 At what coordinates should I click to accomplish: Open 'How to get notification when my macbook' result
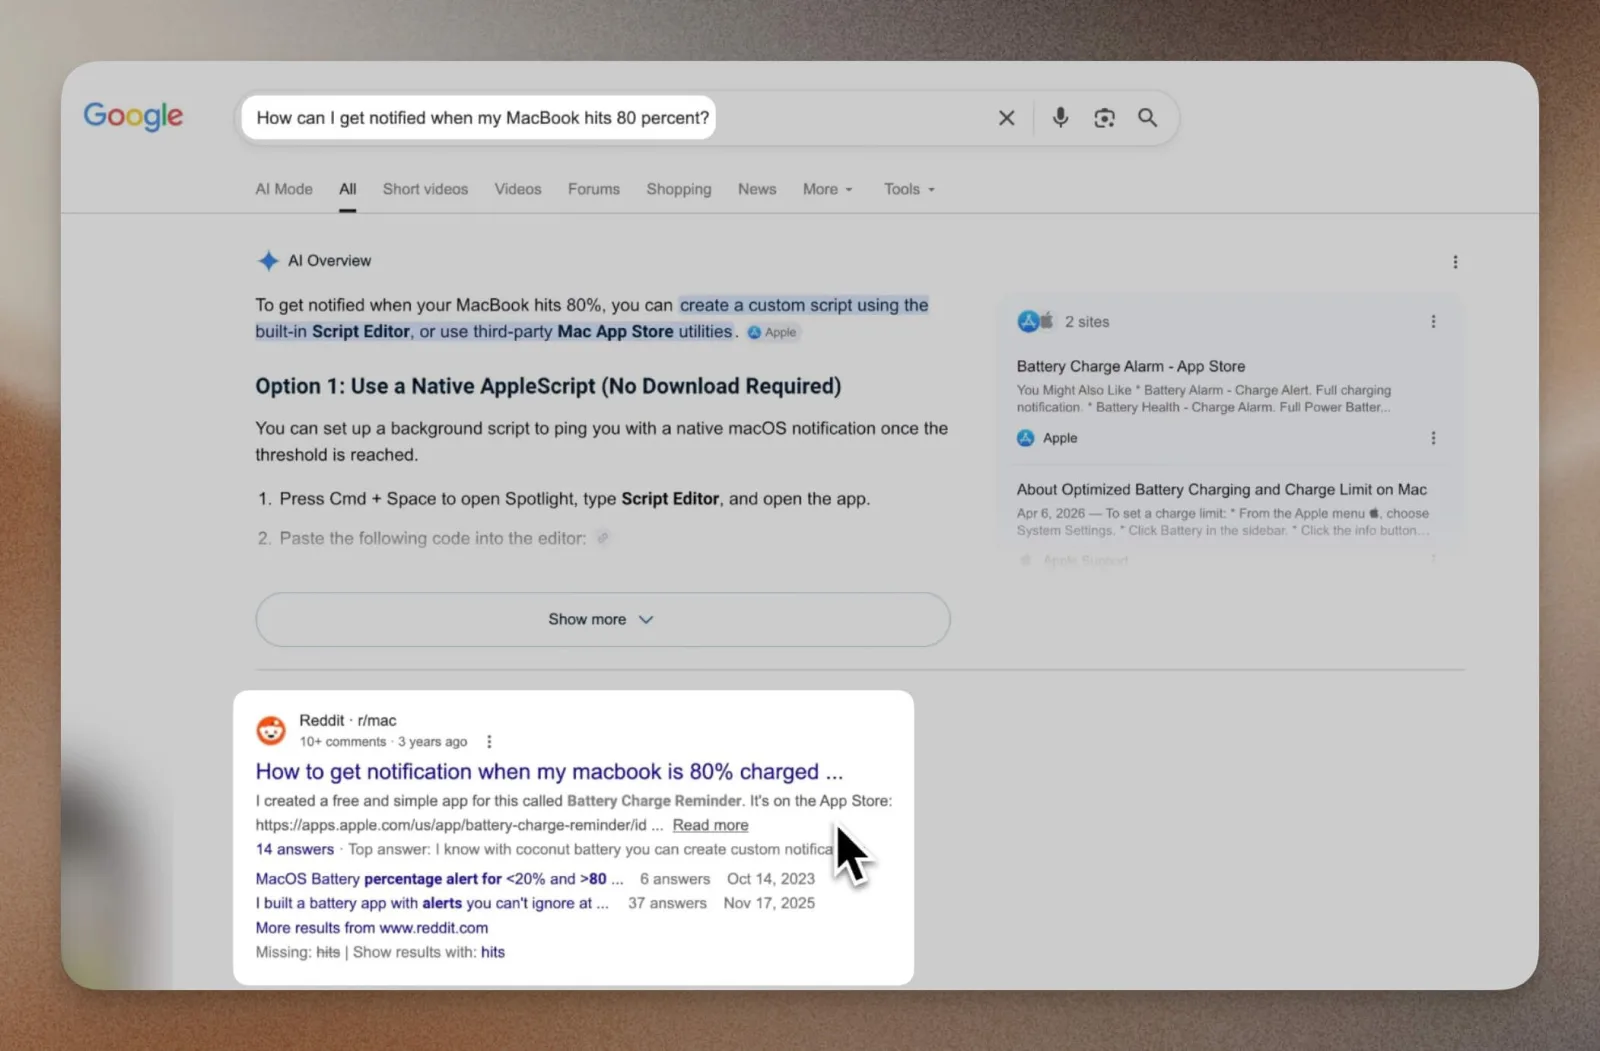point(549,772)
